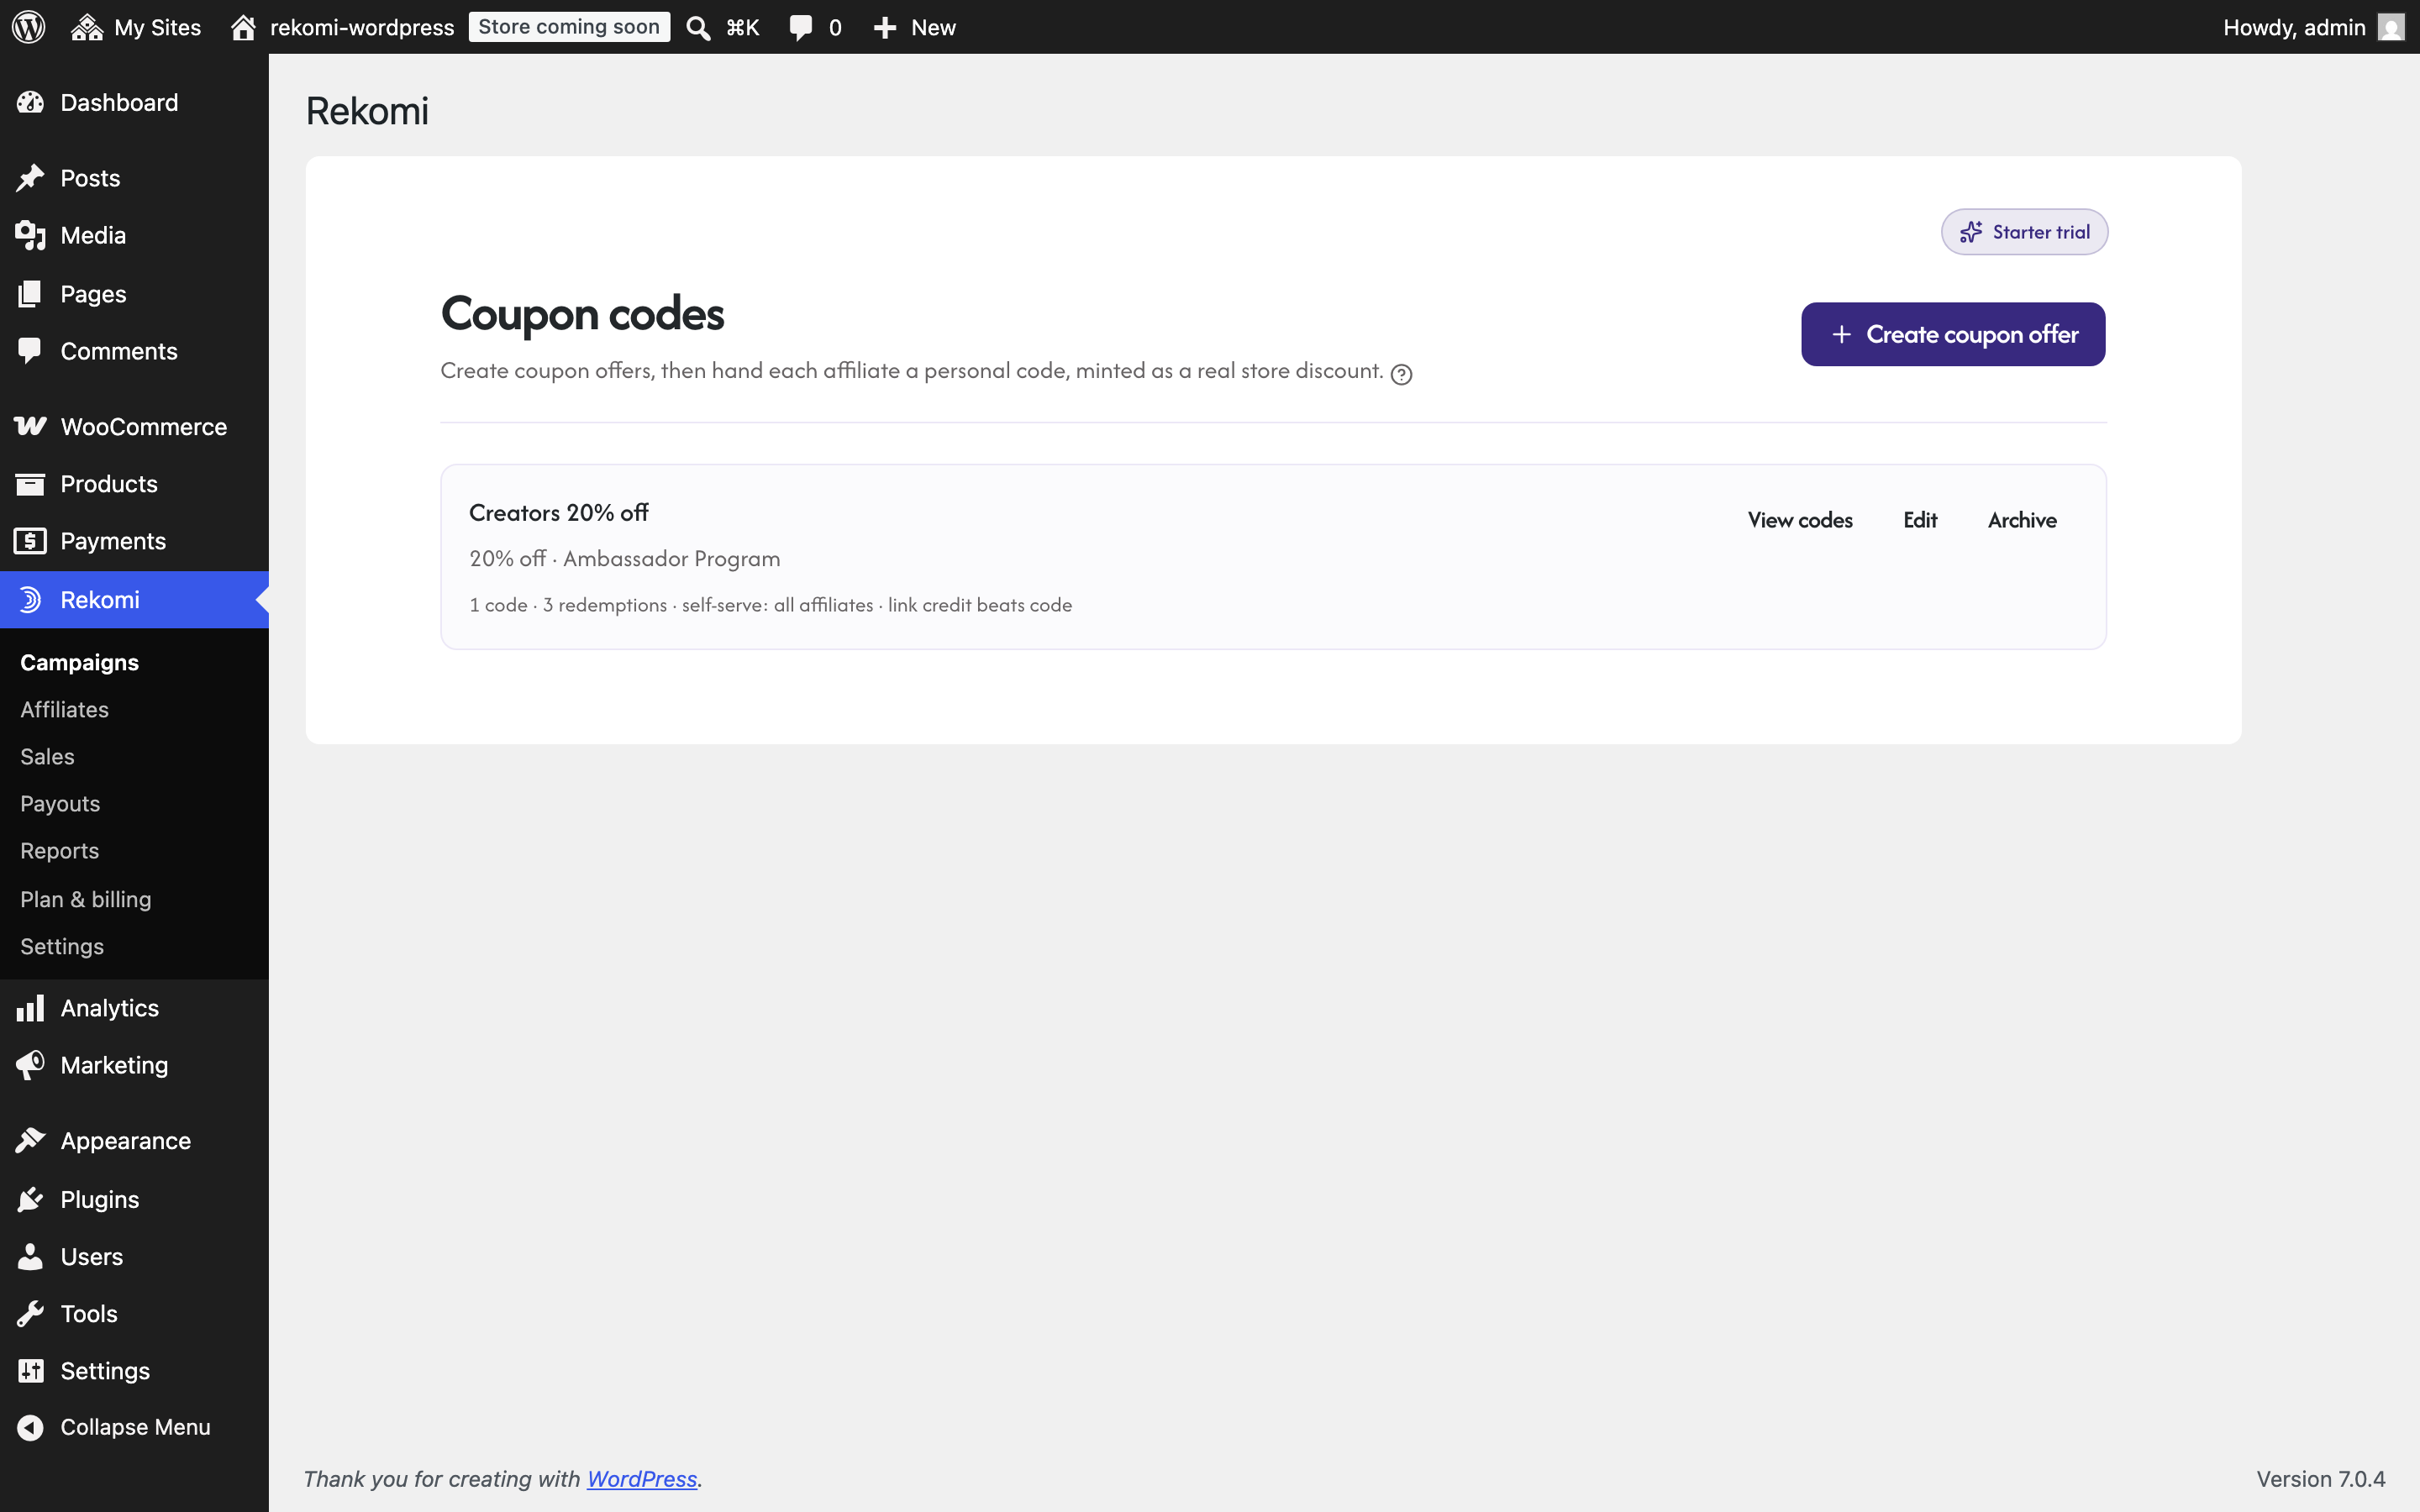Screen dimensions: 2420x1512
Task: Click the help question mark icon
Action: [x=1402, y=374]
